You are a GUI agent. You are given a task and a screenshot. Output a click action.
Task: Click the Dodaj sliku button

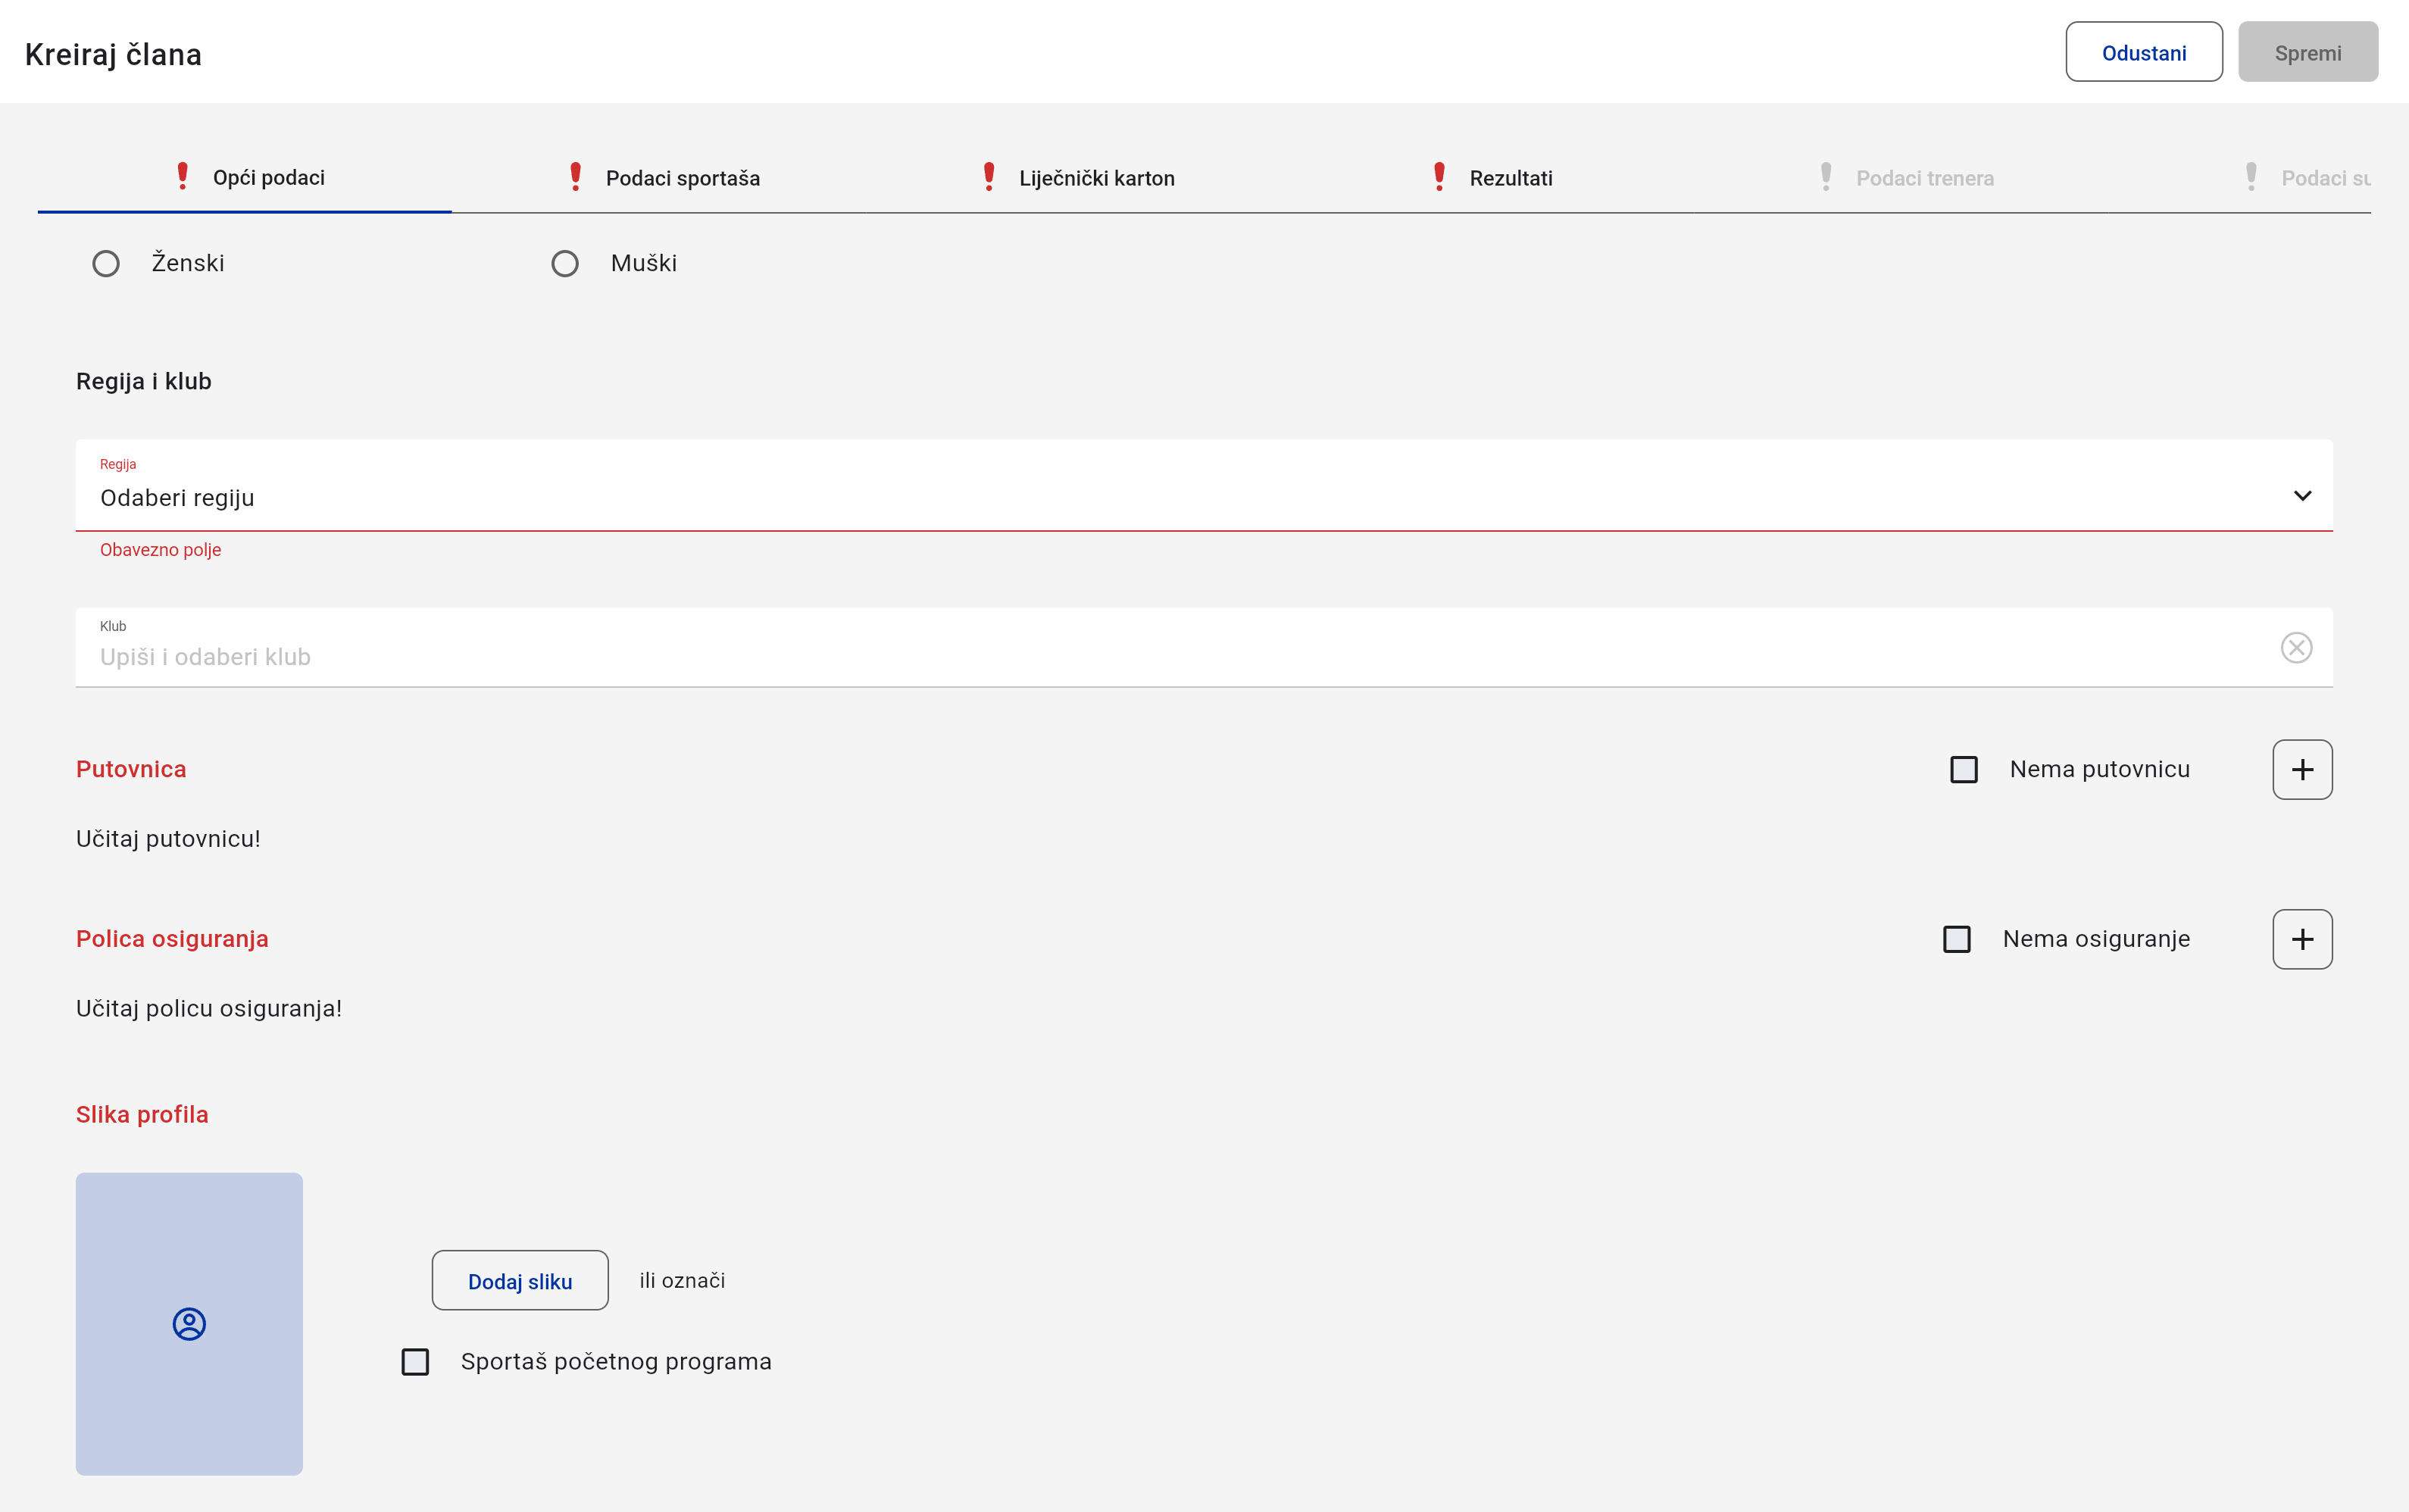click(519, 1281)
